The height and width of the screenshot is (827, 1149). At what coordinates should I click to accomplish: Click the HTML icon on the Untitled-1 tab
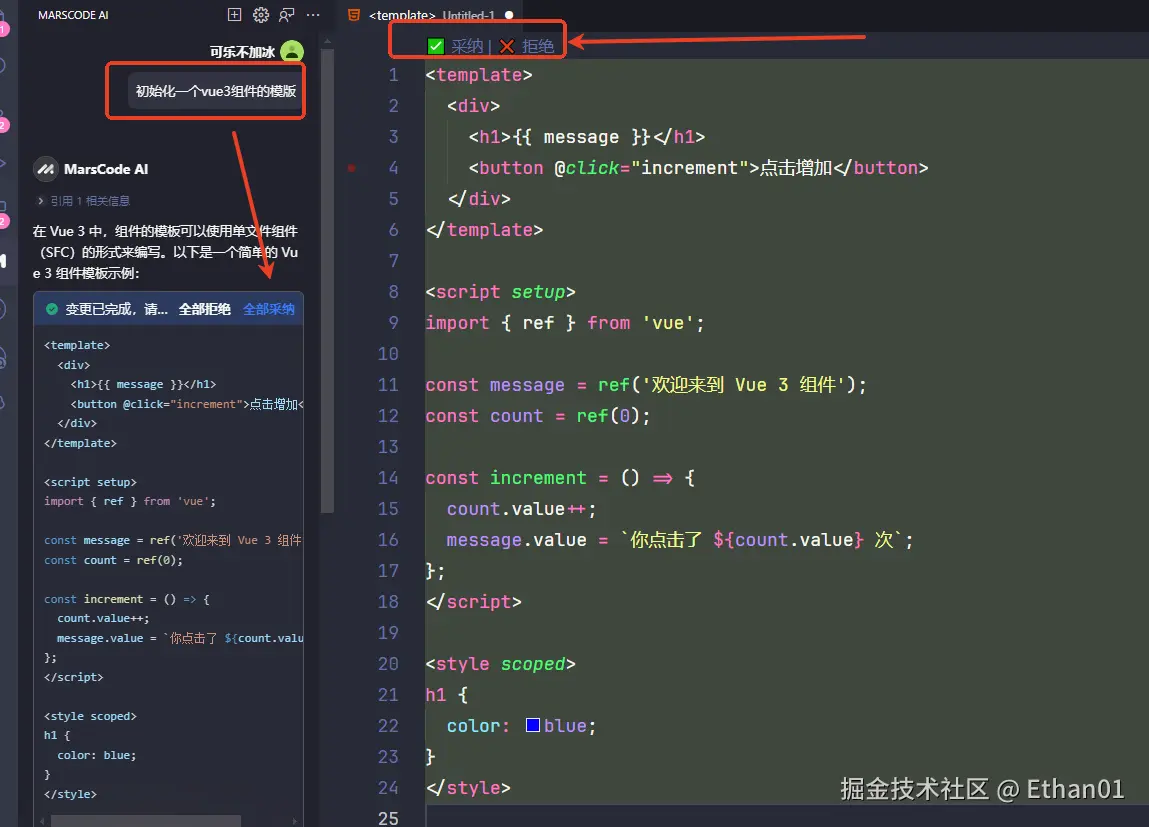[x=353, y=16]
